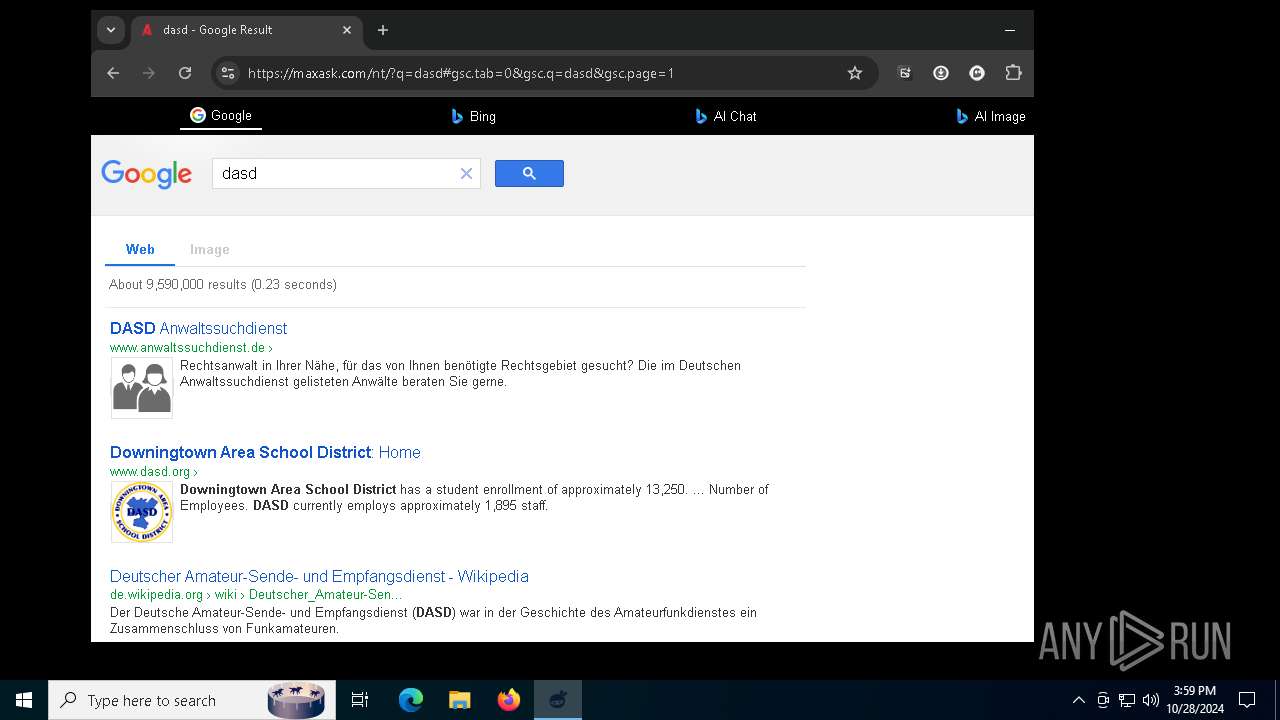
Task: Launch Firefox from taskbar
Action: point(509,700)
